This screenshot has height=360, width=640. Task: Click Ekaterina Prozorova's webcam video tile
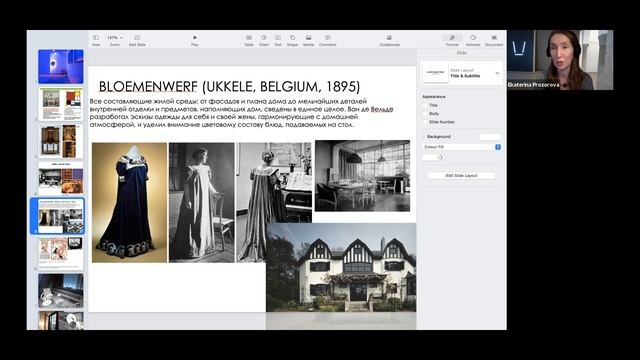coord(560,60)
